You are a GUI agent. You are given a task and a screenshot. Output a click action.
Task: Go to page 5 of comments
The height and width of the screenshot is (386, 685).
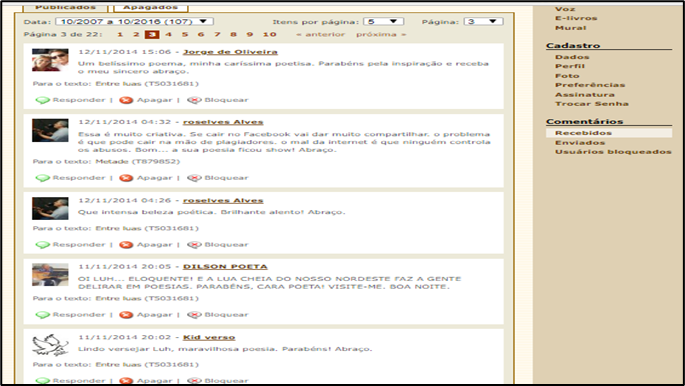click(185, 34)
